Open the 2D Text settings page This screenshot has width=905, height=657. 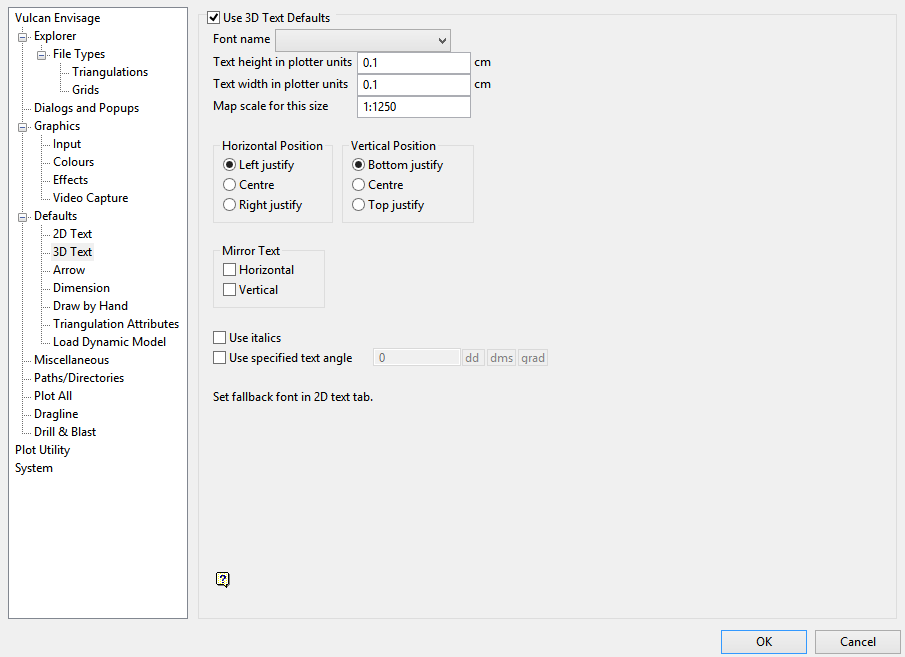click(72, 234)
